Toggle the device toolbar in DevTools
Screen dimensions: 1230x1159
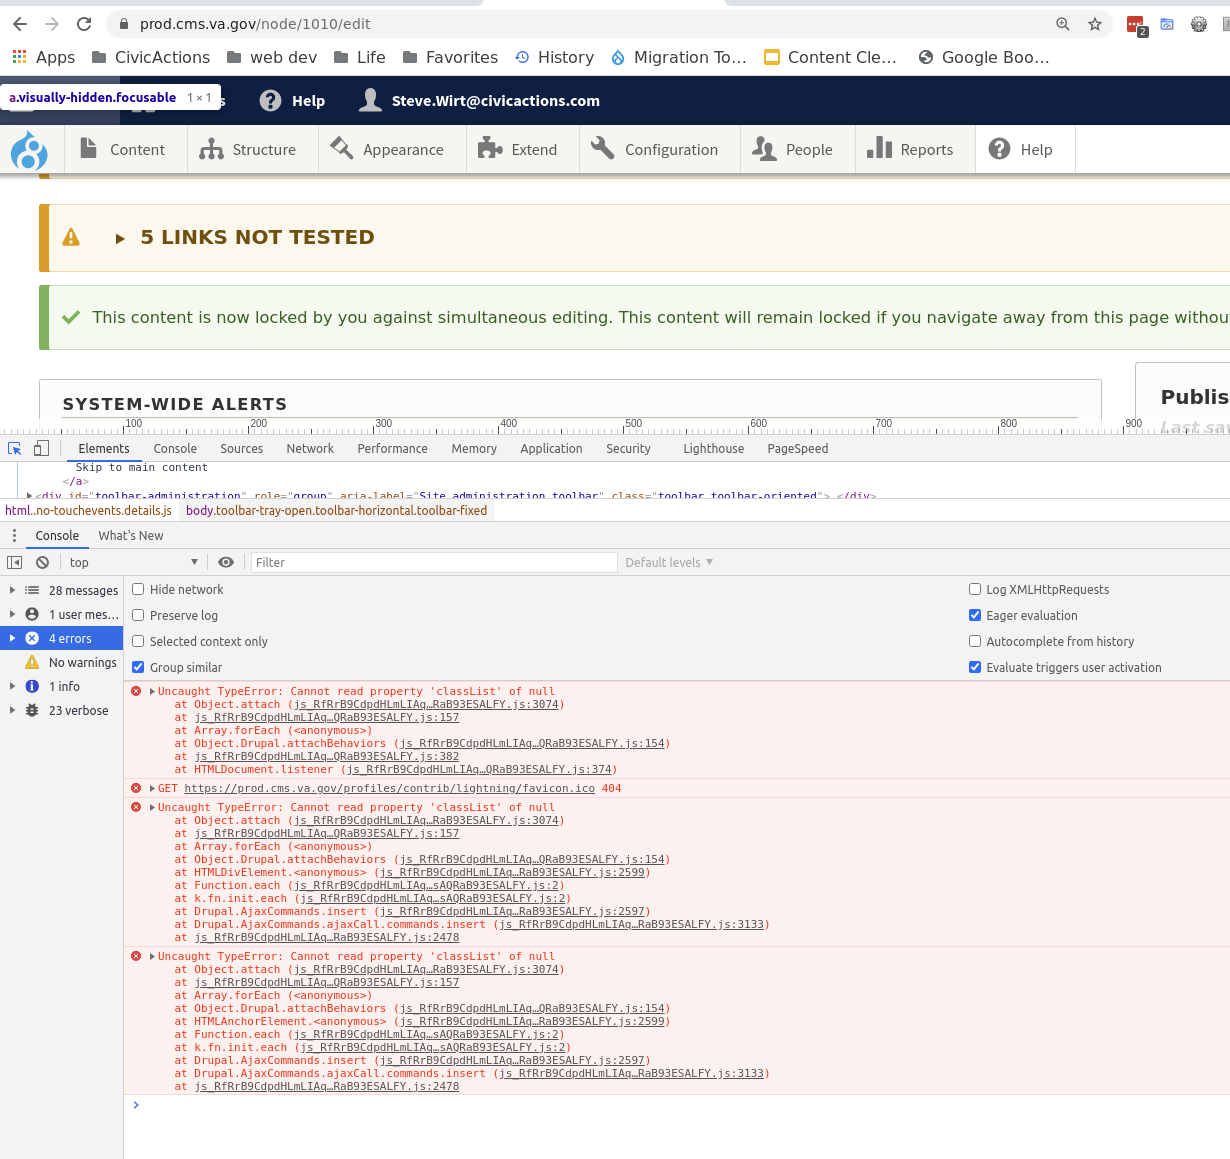coord(41,449)
